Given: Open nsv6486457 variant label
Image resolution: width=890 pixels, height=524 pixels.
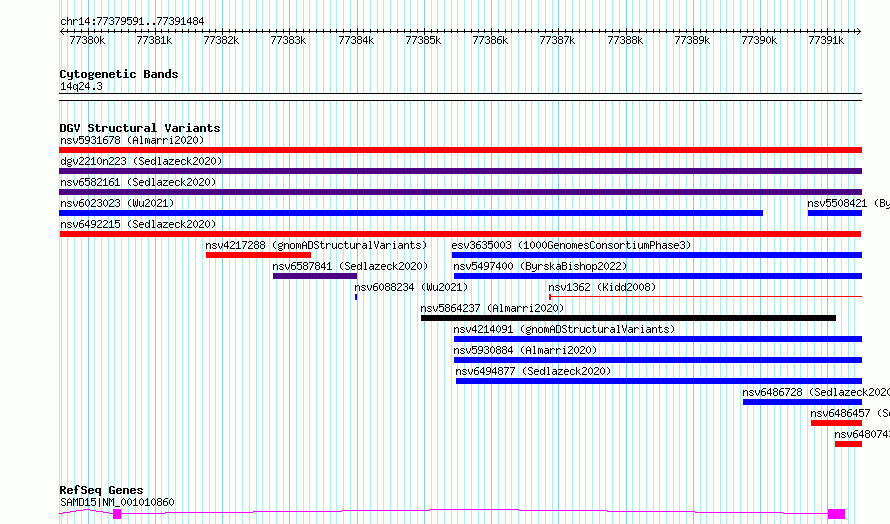Looking at the screenshot, I should [850, 413].
